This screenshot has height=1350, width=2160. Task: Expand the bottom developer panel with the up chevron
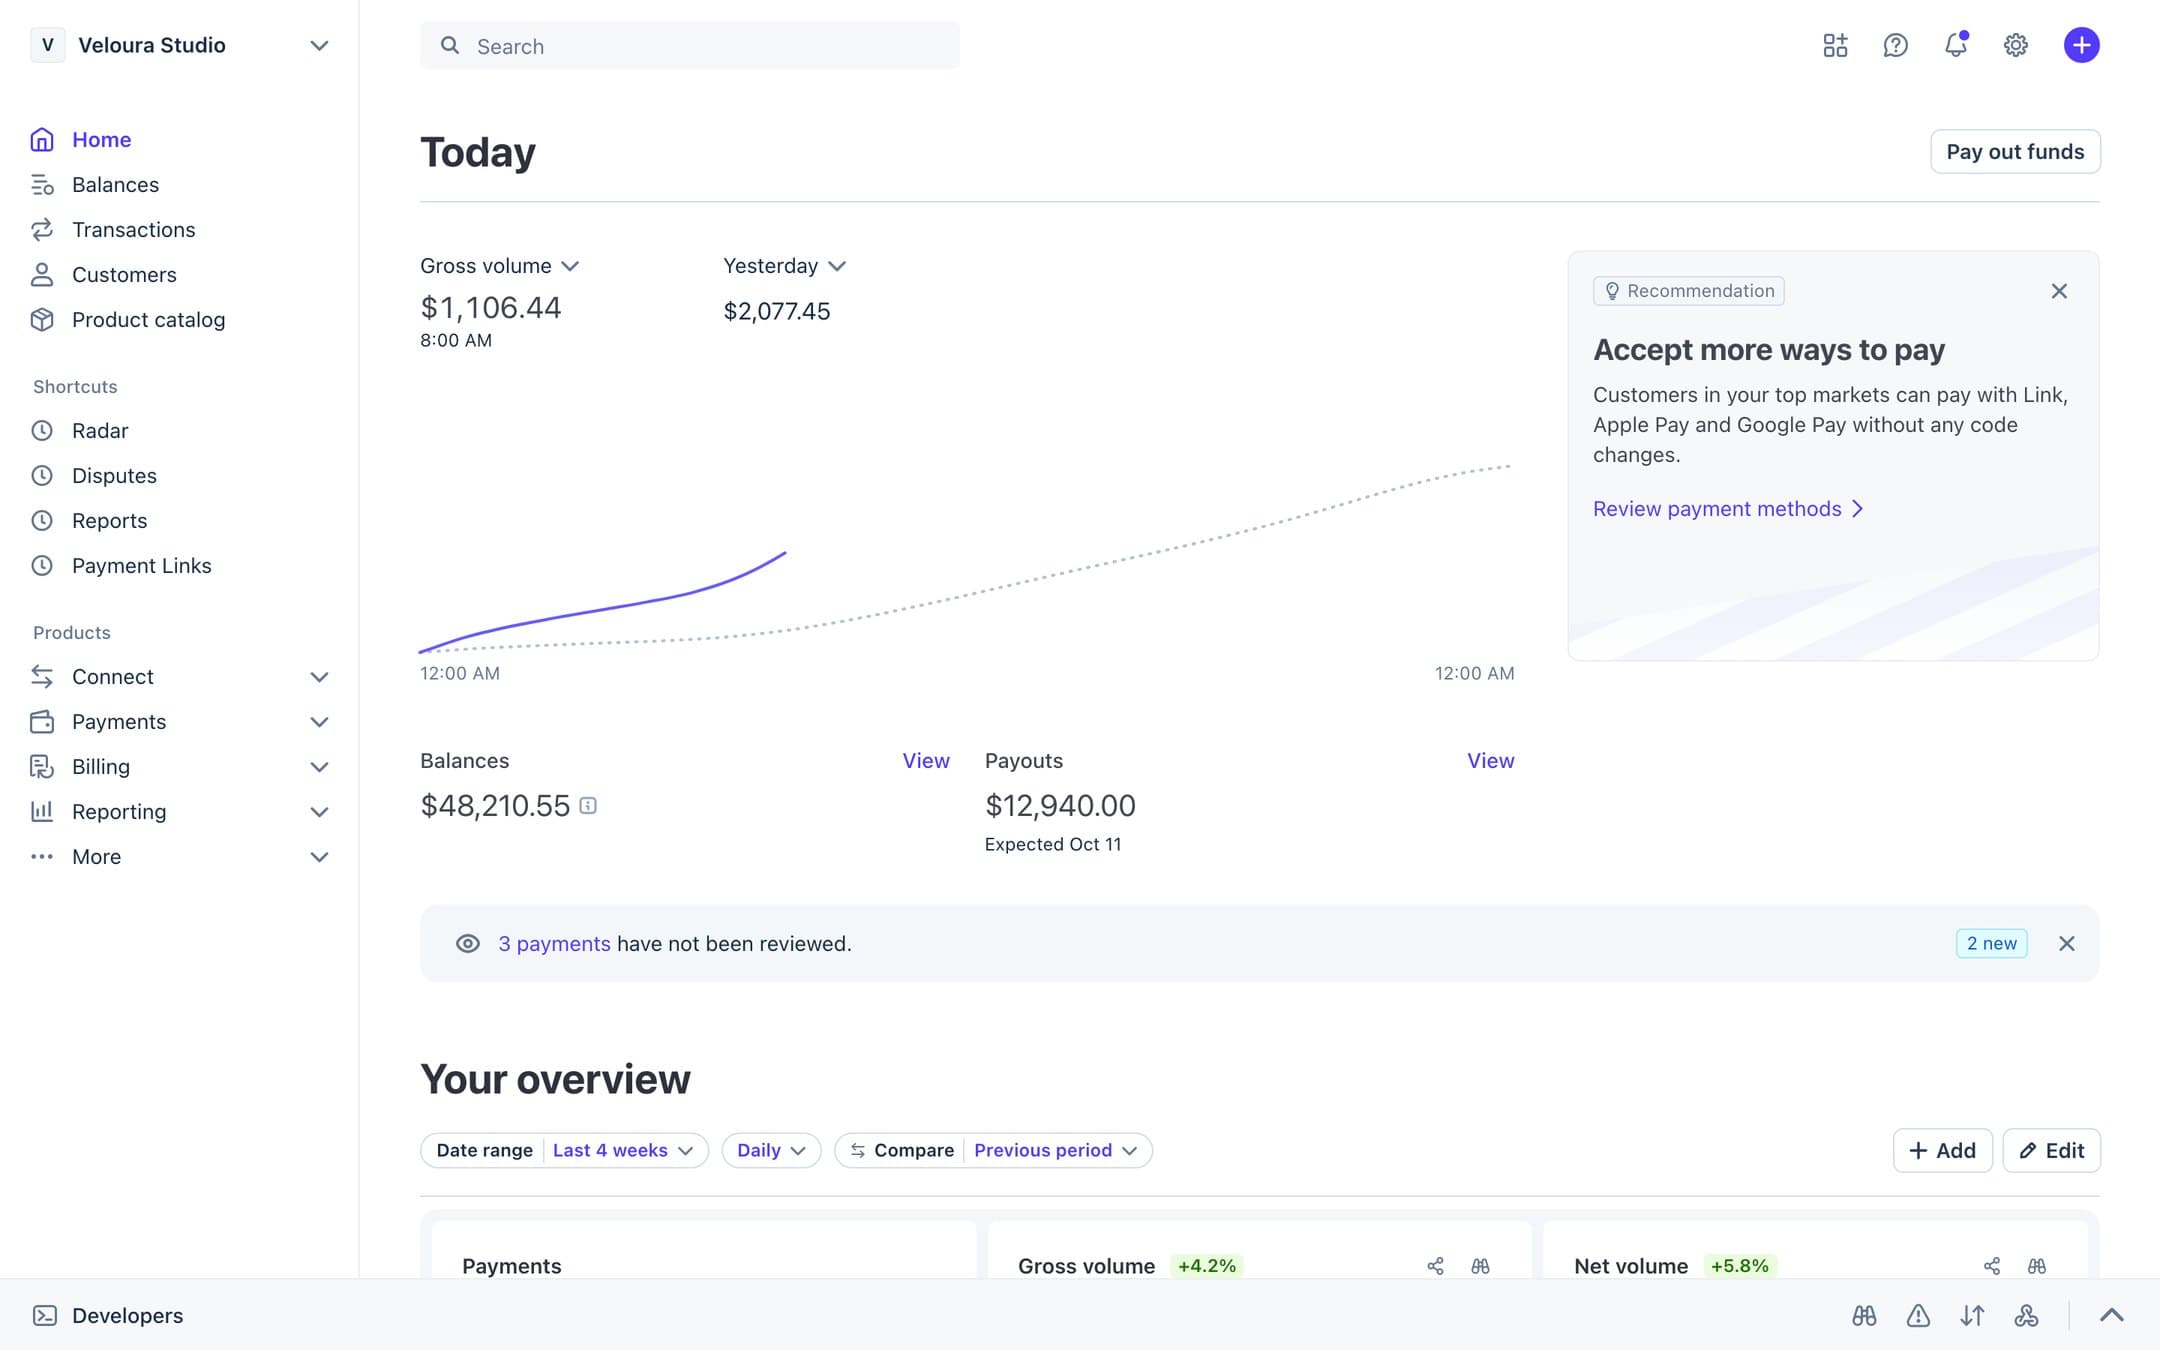click(x=2111, y=1316)
